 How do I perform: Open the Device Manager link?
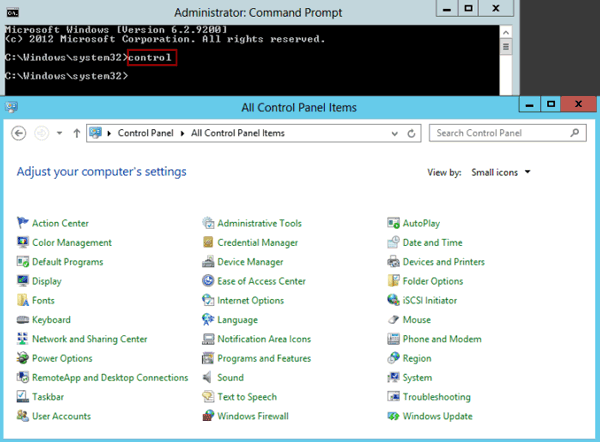point(250,262)
